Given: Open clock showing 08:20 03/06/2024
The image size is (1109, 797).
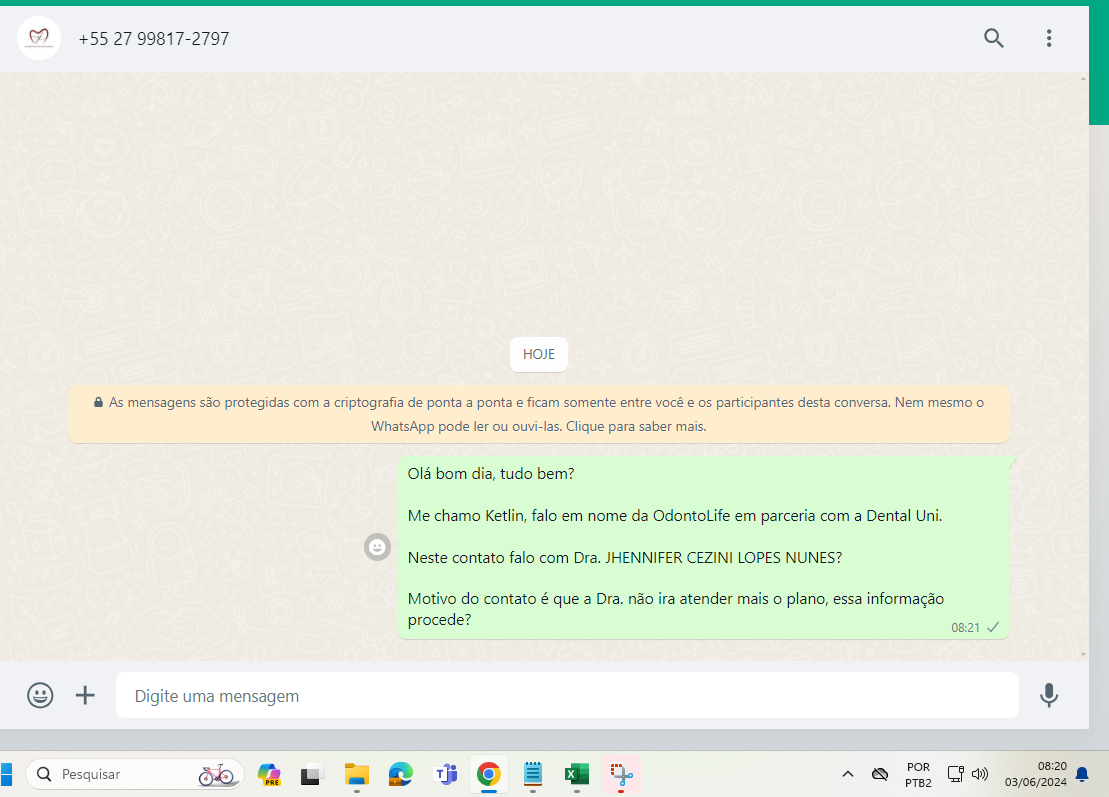Looking at the screenshot, I should [1035, 774].
